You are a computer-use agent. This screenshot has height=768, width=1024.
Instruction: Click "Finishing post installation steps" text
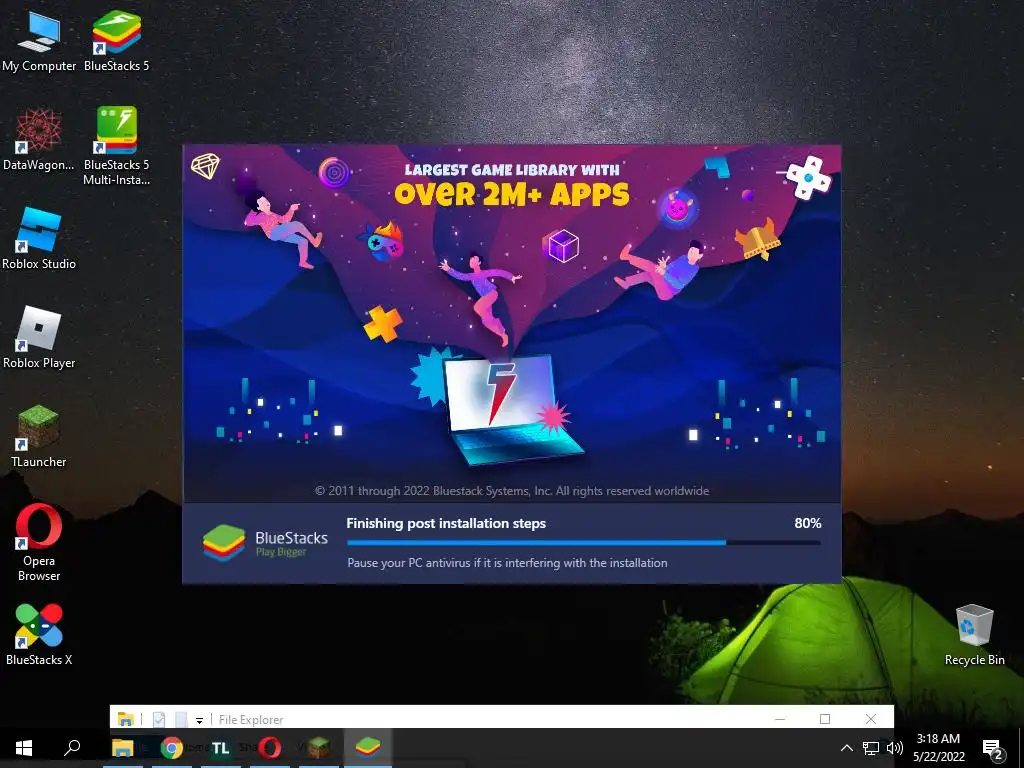[446, 523]
